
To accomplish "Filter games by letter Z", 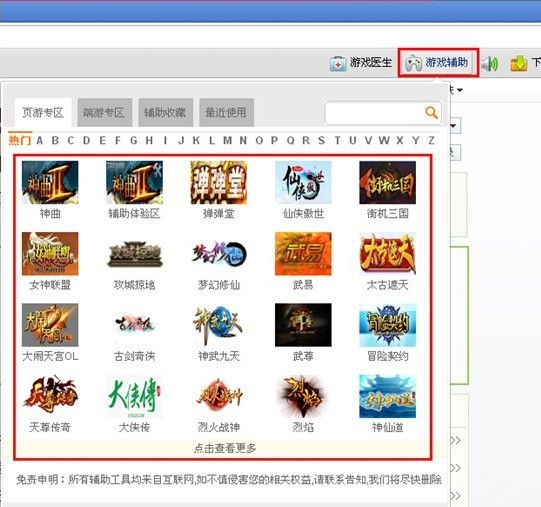I will (x=431, y=140).
